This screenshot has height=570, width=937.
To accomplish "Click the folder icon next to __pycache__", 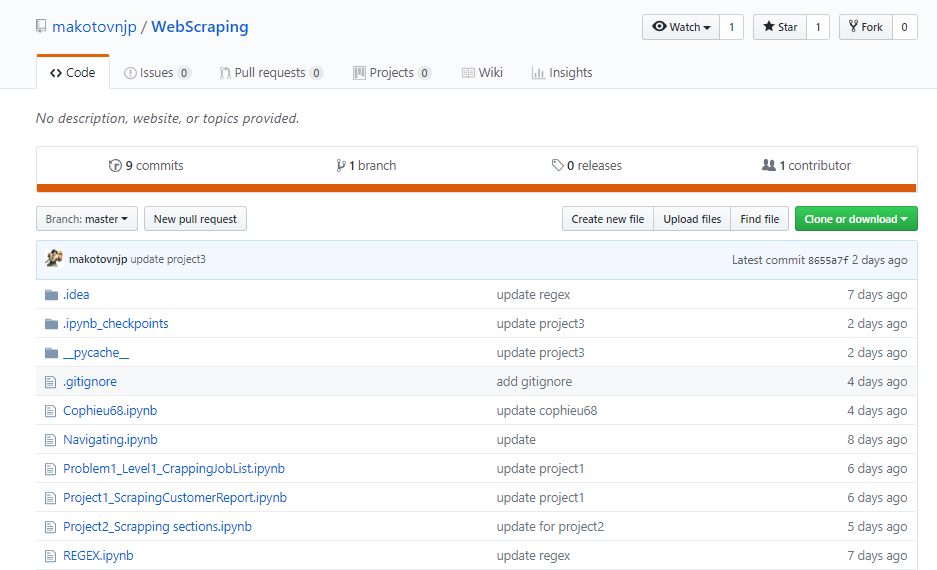I will point(51,353).
